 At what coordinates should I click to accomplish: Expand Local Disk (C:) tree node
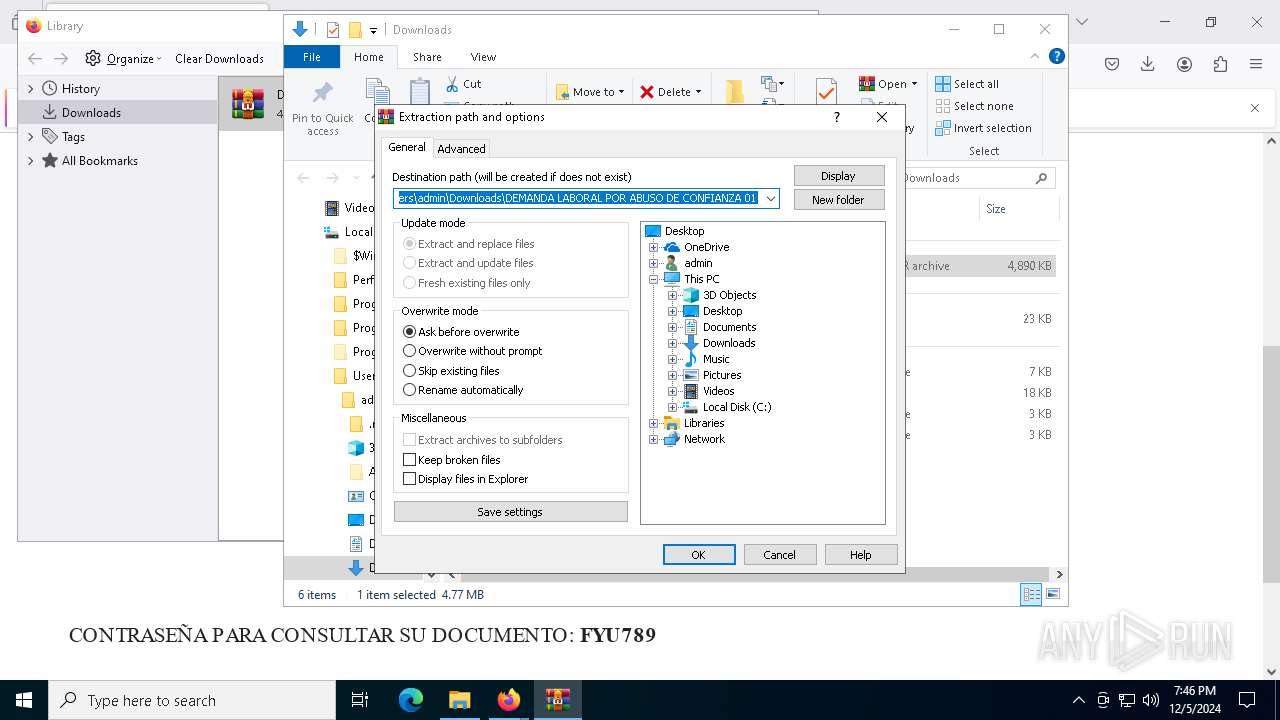coord(673,407)
